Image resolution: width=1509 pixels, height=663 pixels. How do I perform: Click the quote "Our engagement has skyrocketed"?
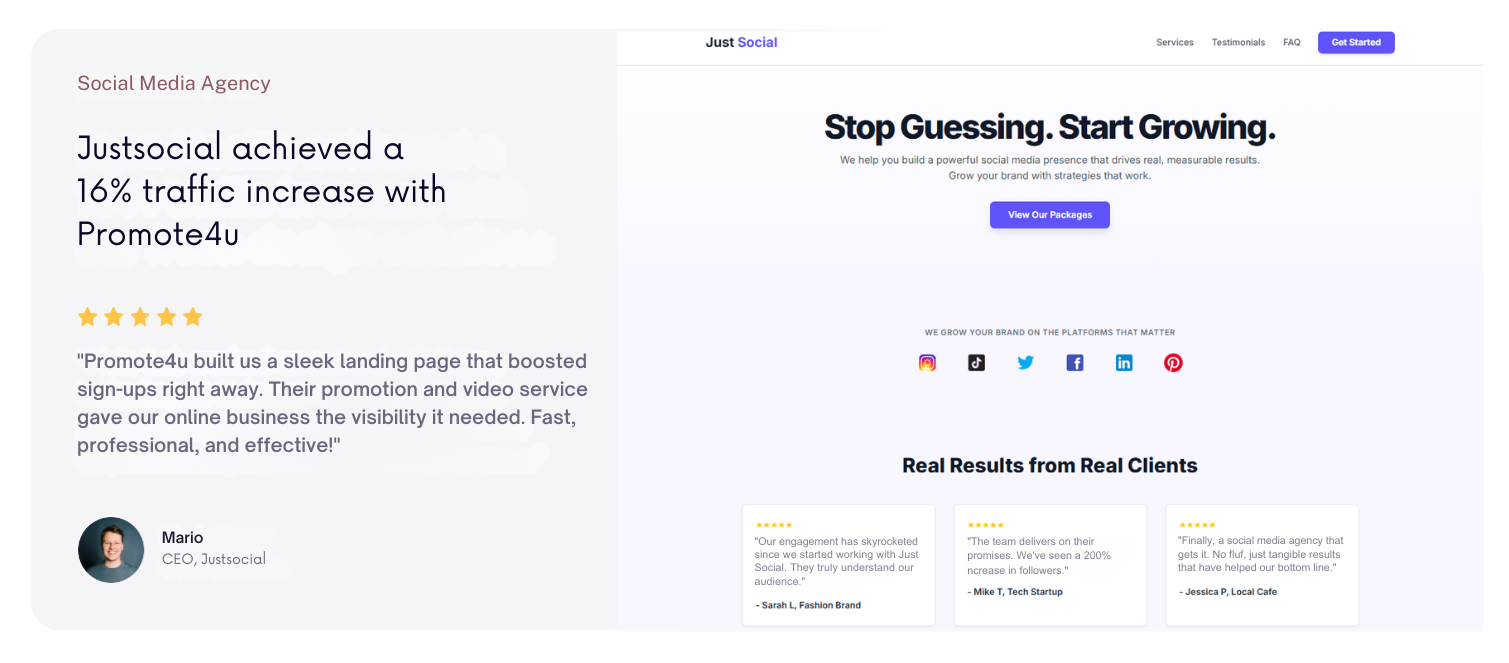pos(837,561)
